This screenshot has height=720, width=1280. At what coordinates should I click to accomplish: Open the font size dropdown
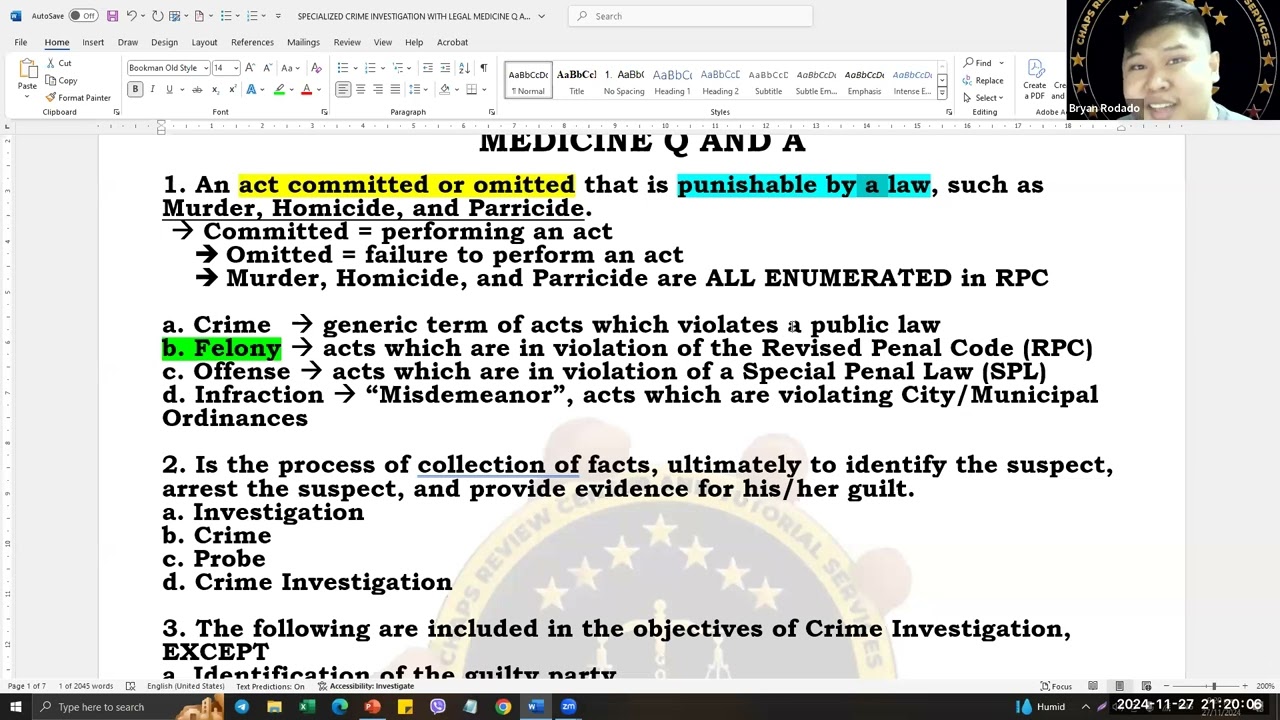coord(236,68)
